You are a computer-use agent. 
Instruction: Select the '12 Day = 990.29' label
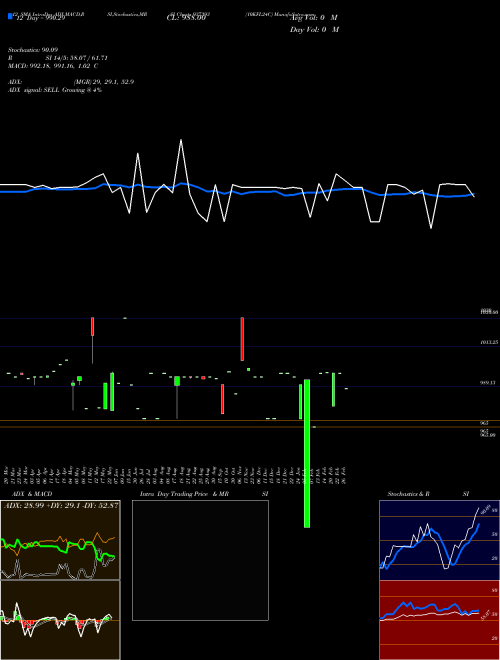click(x=39, y=18)
